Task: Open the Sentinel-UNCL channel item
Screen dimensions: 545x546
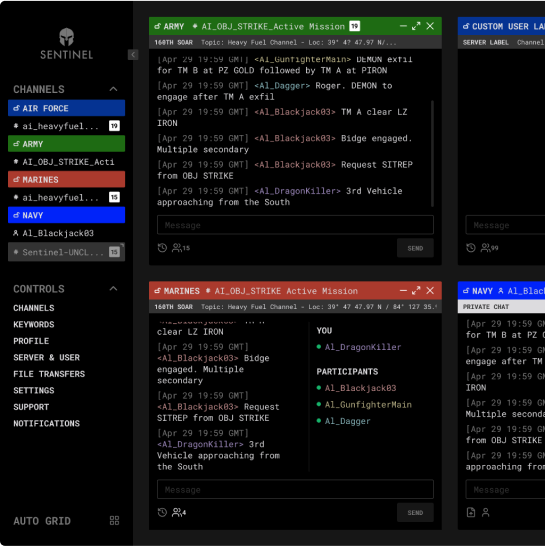Action: pyautogui.click(x=67, y=252)
